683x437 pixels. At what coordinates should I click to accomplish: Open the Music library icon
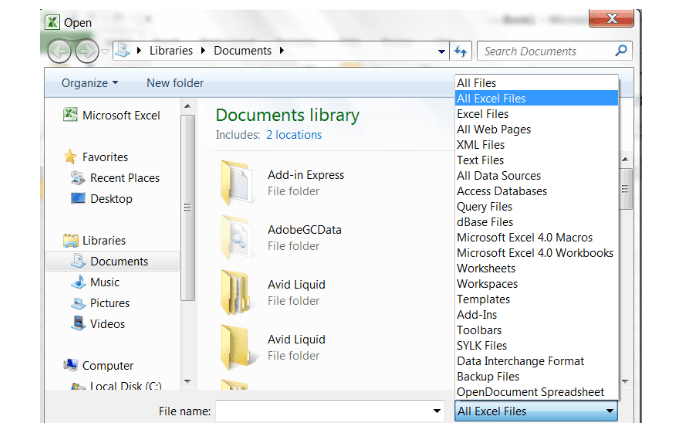tap(78, 282)
